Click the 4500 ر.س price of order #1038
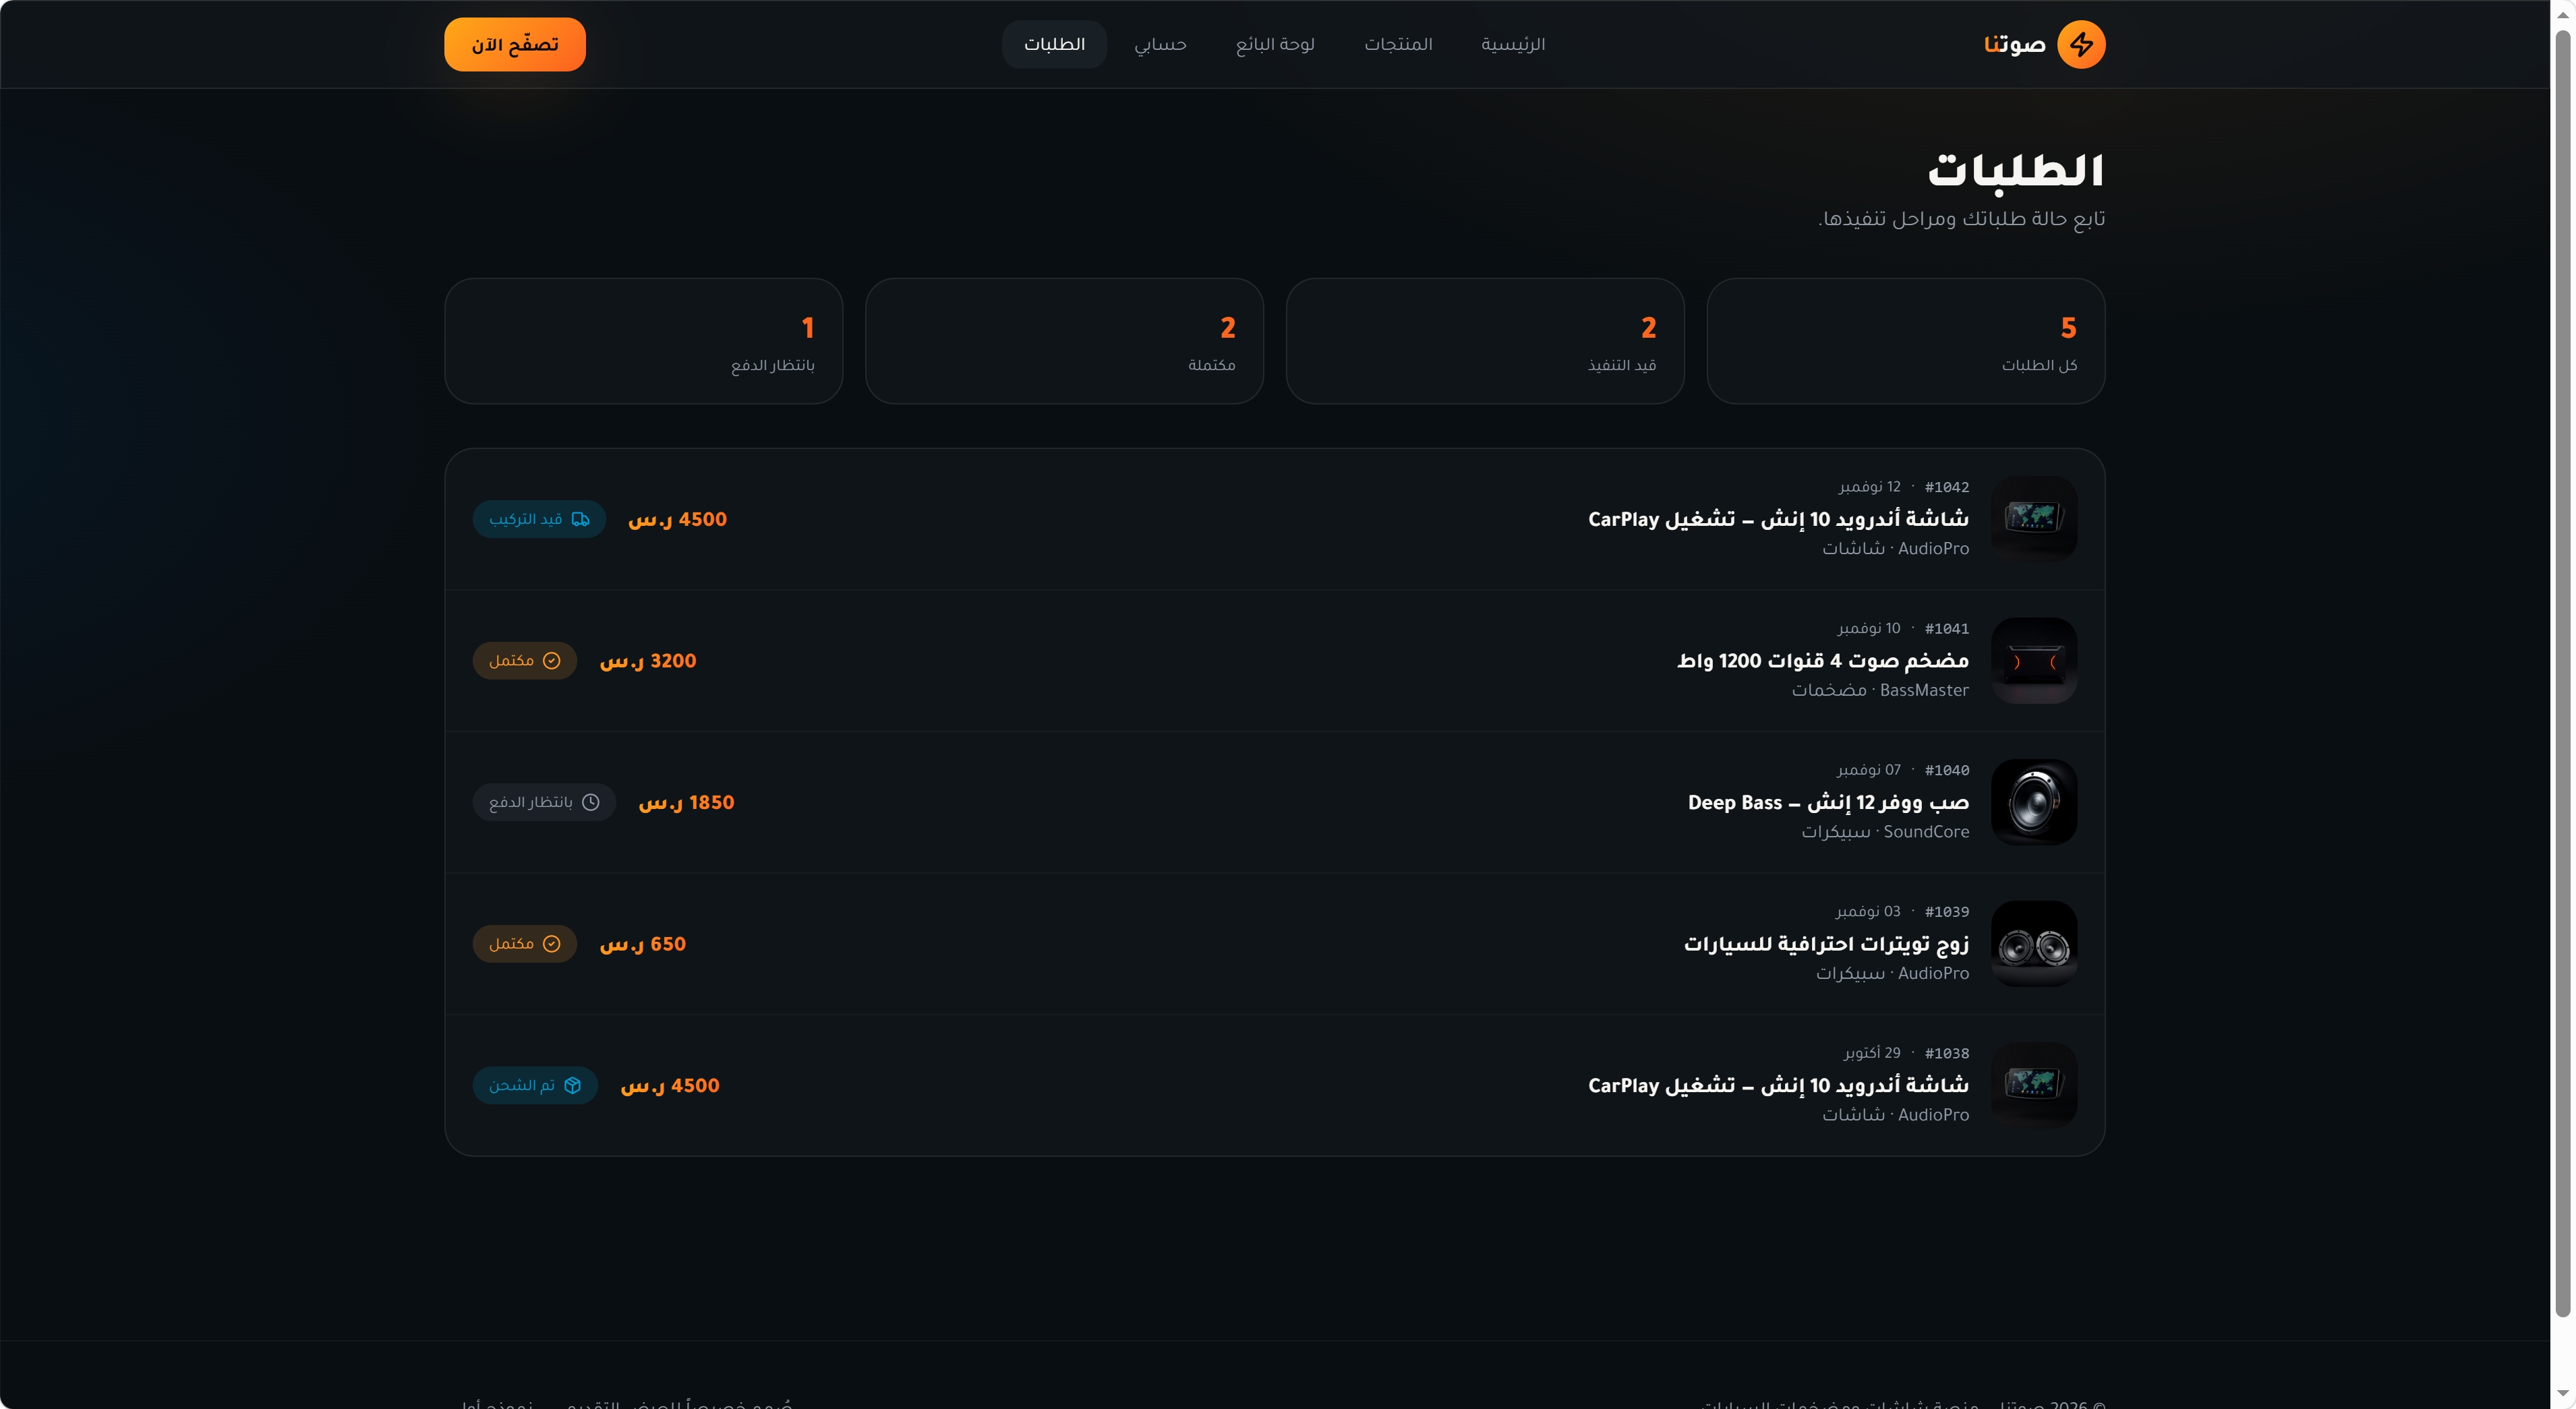Image resolution: width=2576 pixels, height=1409 pixels. [670, 1085]
